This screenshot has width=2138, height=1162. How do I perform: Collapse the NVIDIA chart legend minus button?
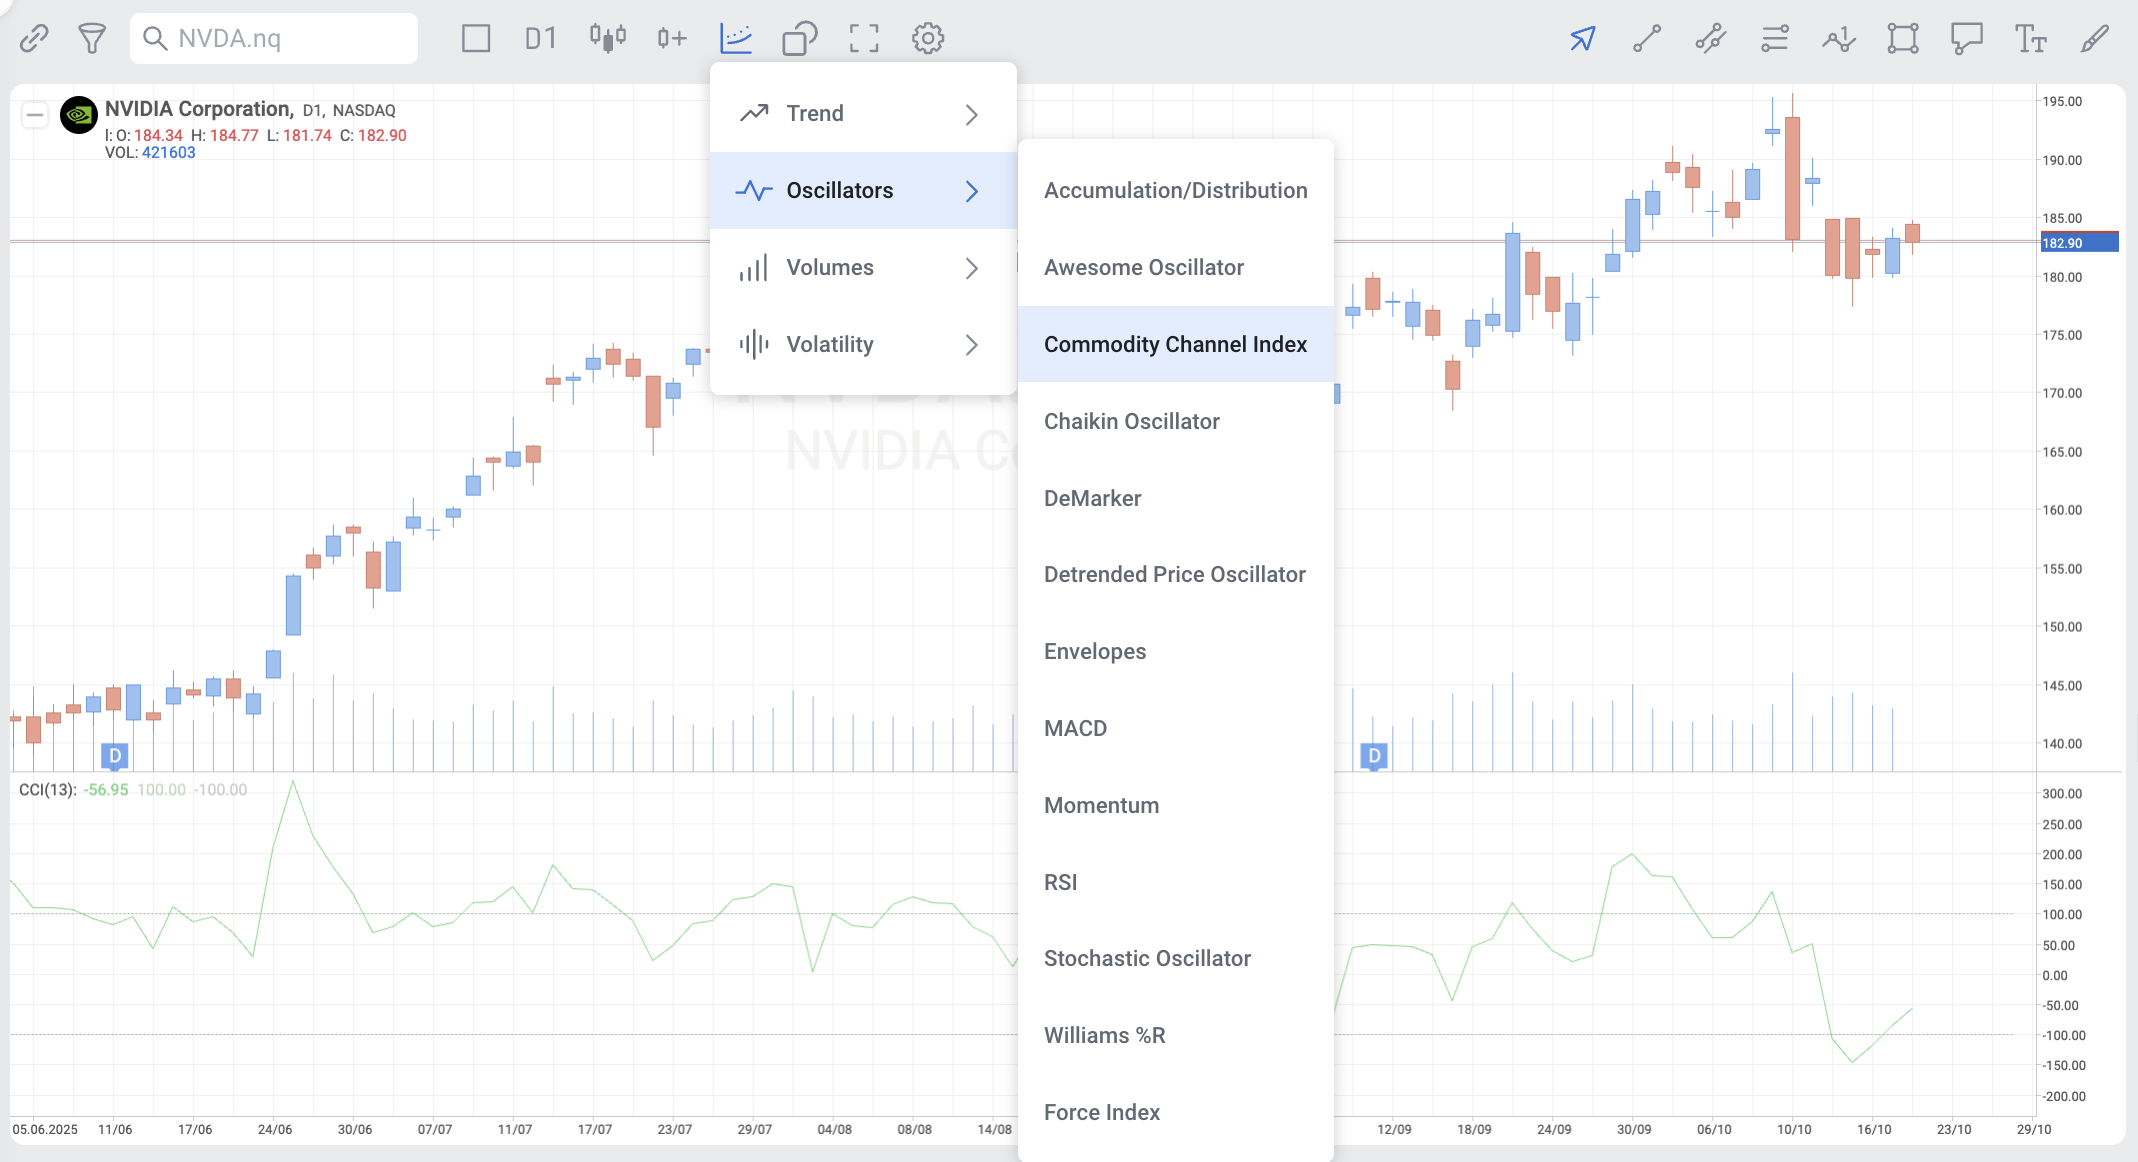click(35, 115)
